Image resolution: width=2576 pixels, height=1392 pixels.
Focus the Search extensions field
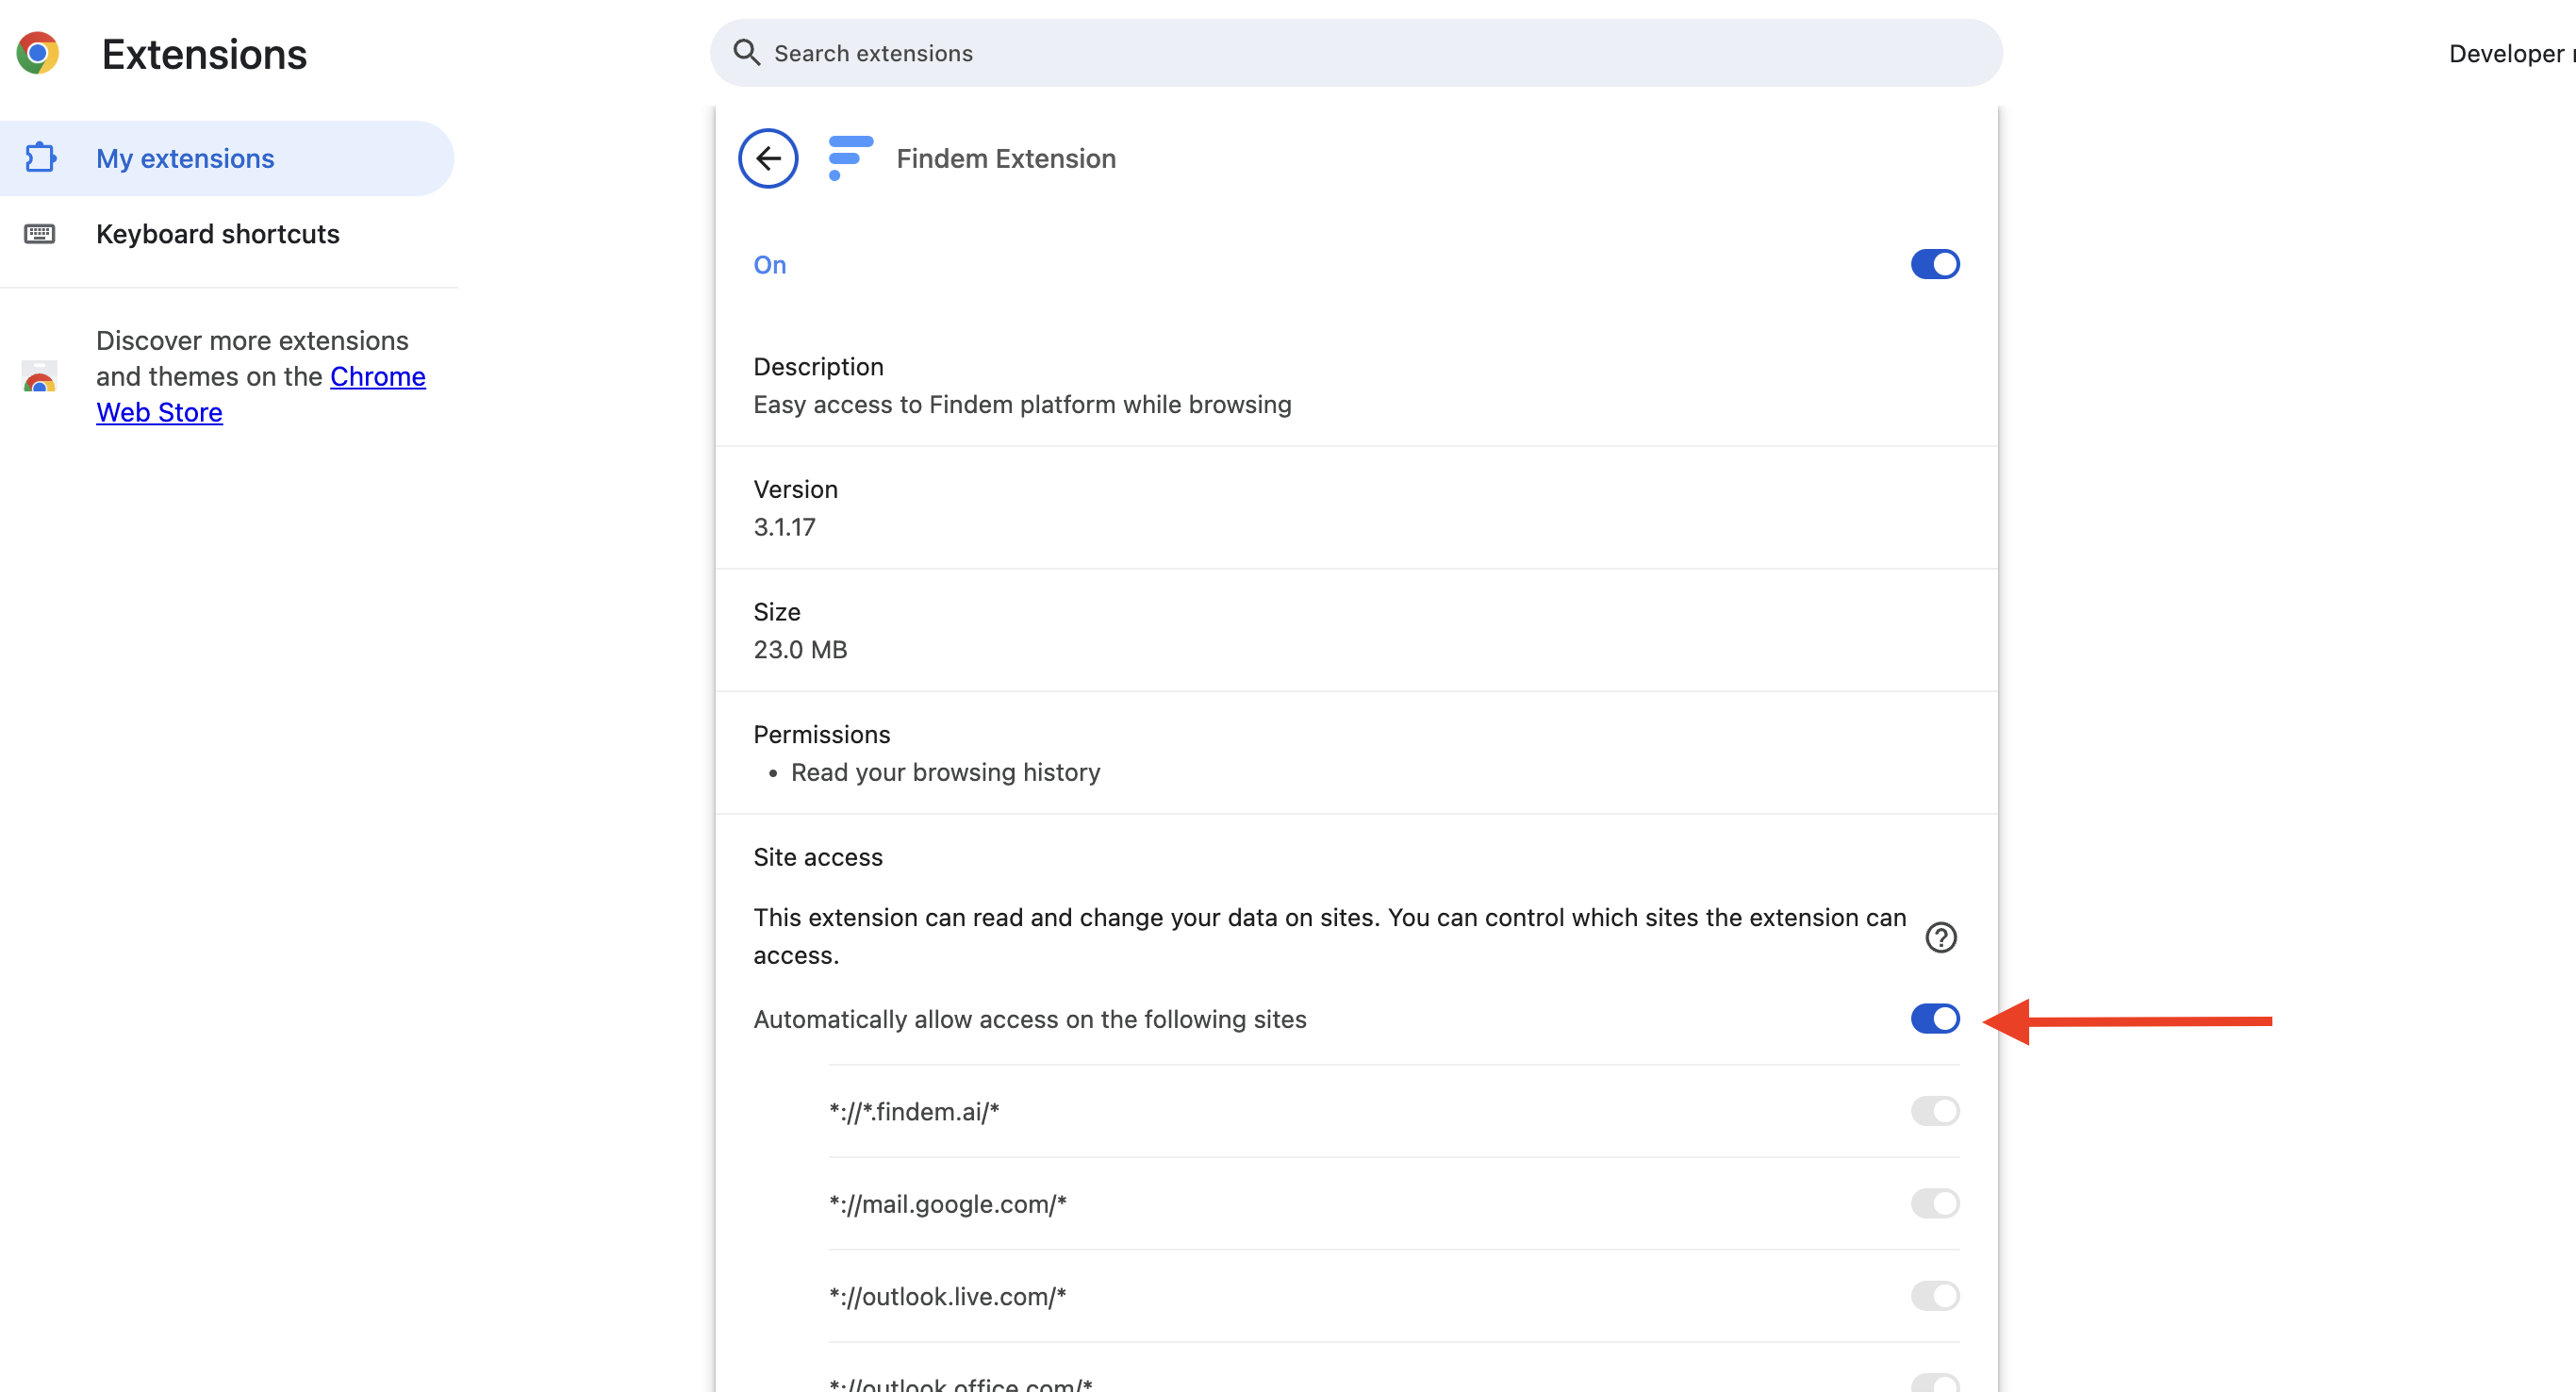(1356, 53)
